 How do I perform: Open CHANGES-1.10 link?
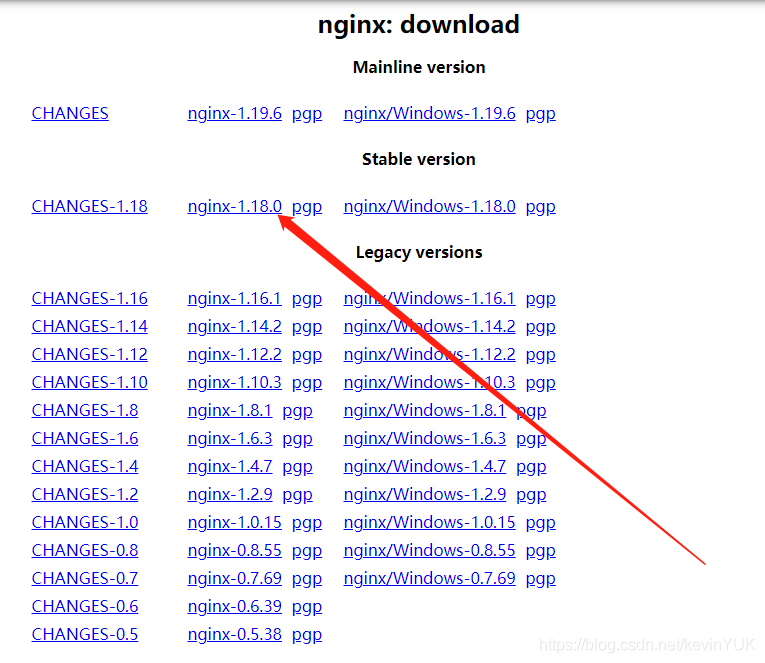click(x=90, y=382)
